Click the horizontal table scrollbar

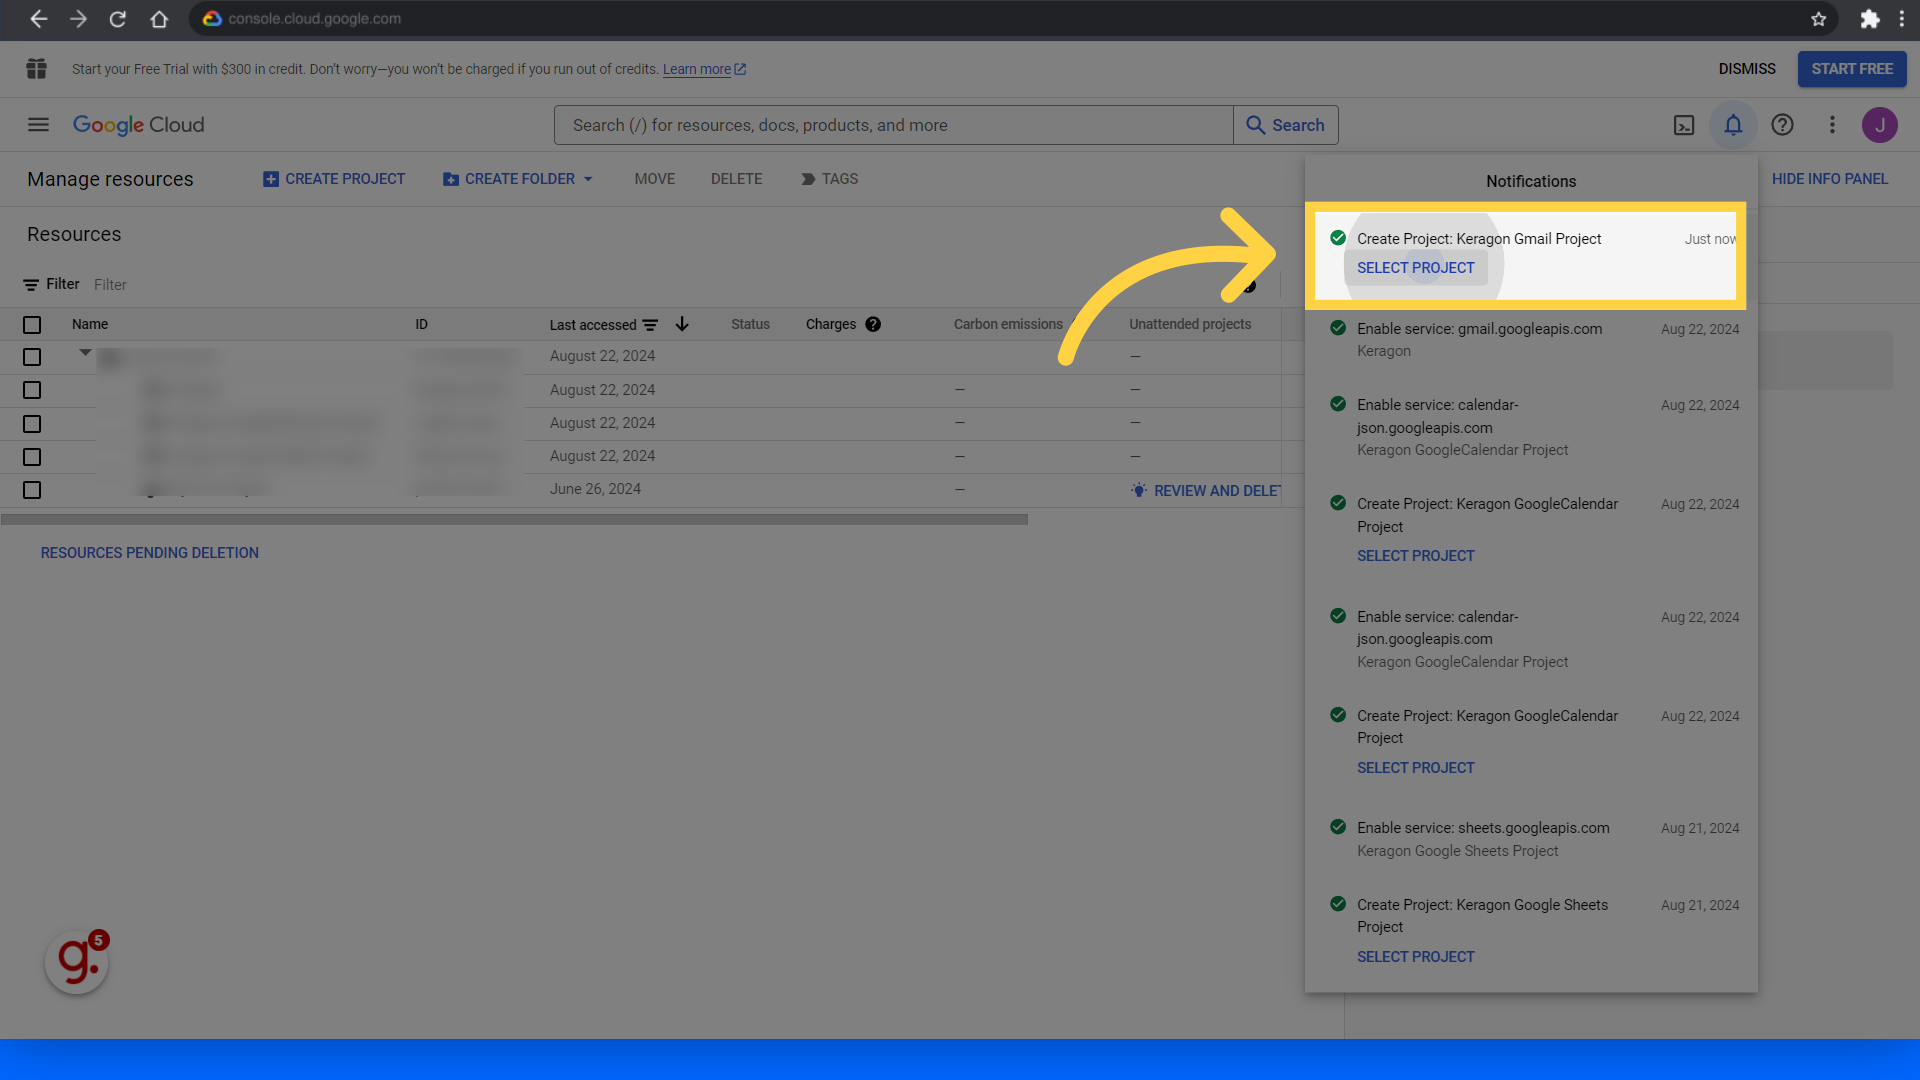point(514,520)
